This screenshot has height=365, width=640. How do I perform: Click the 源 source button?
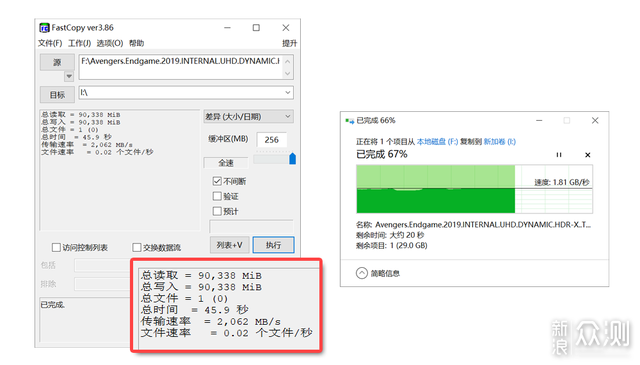[57, 62]
